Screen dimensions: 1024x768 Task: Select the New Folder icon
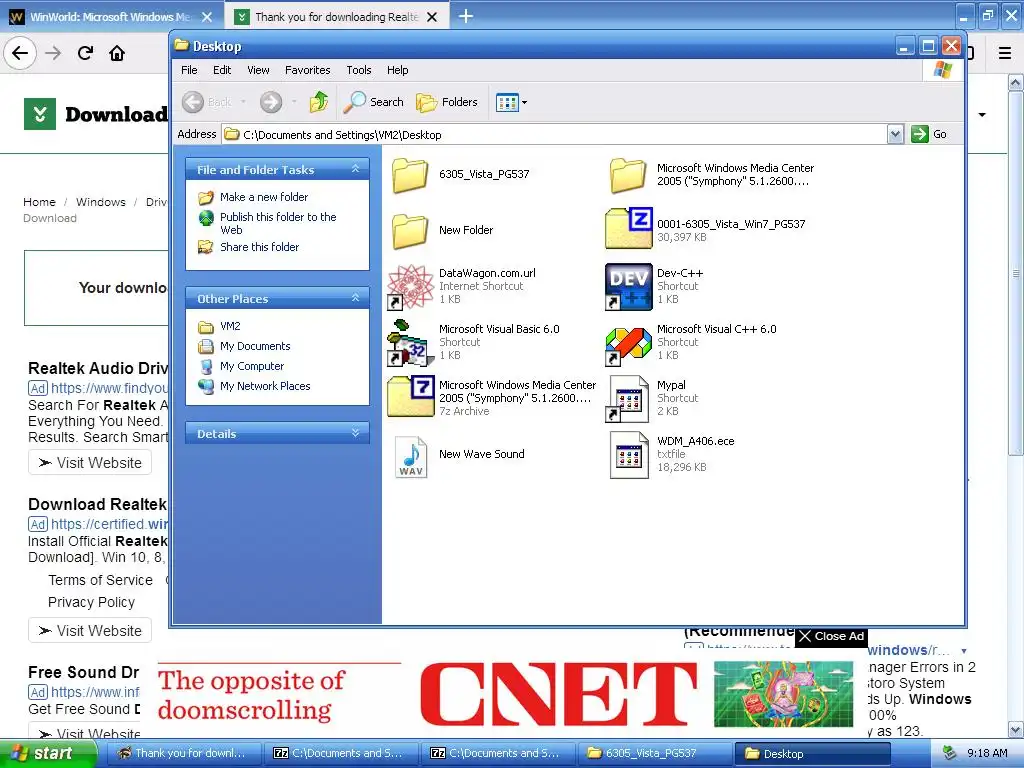coord(411,231)
